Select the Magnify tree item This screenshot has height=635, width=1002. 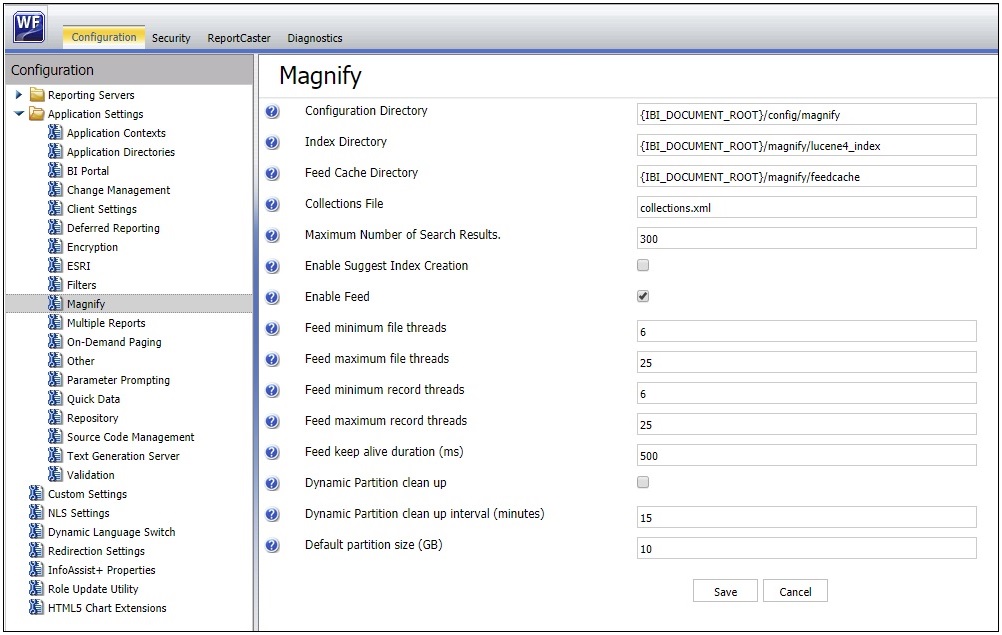[x=86, y=304]
